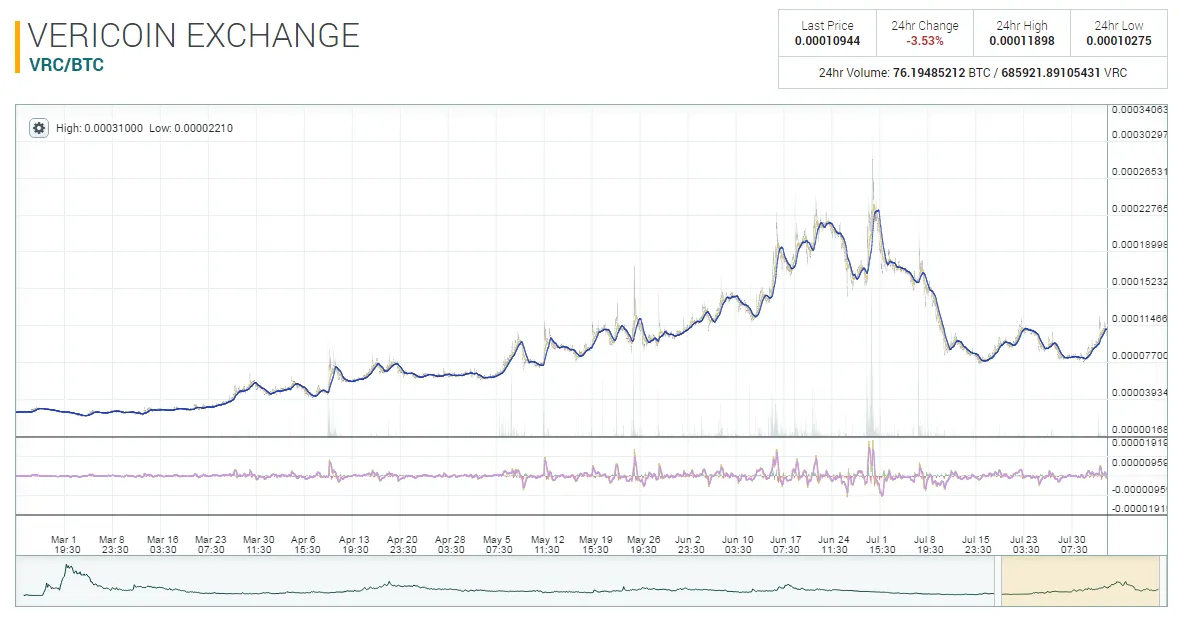Click the Jun 2 23:30 date label
Screen dimensions: 1191x619
[690, 545]
